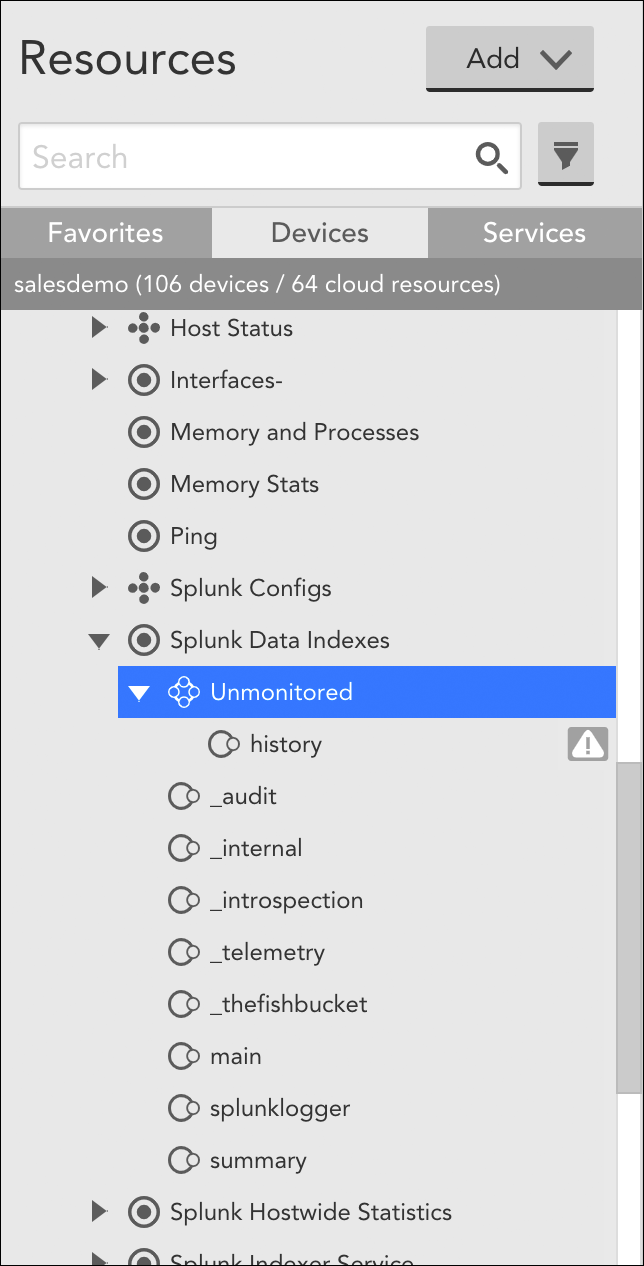644x1266 pixels.
Task: Switch to the Services tab
Action: 534,233
